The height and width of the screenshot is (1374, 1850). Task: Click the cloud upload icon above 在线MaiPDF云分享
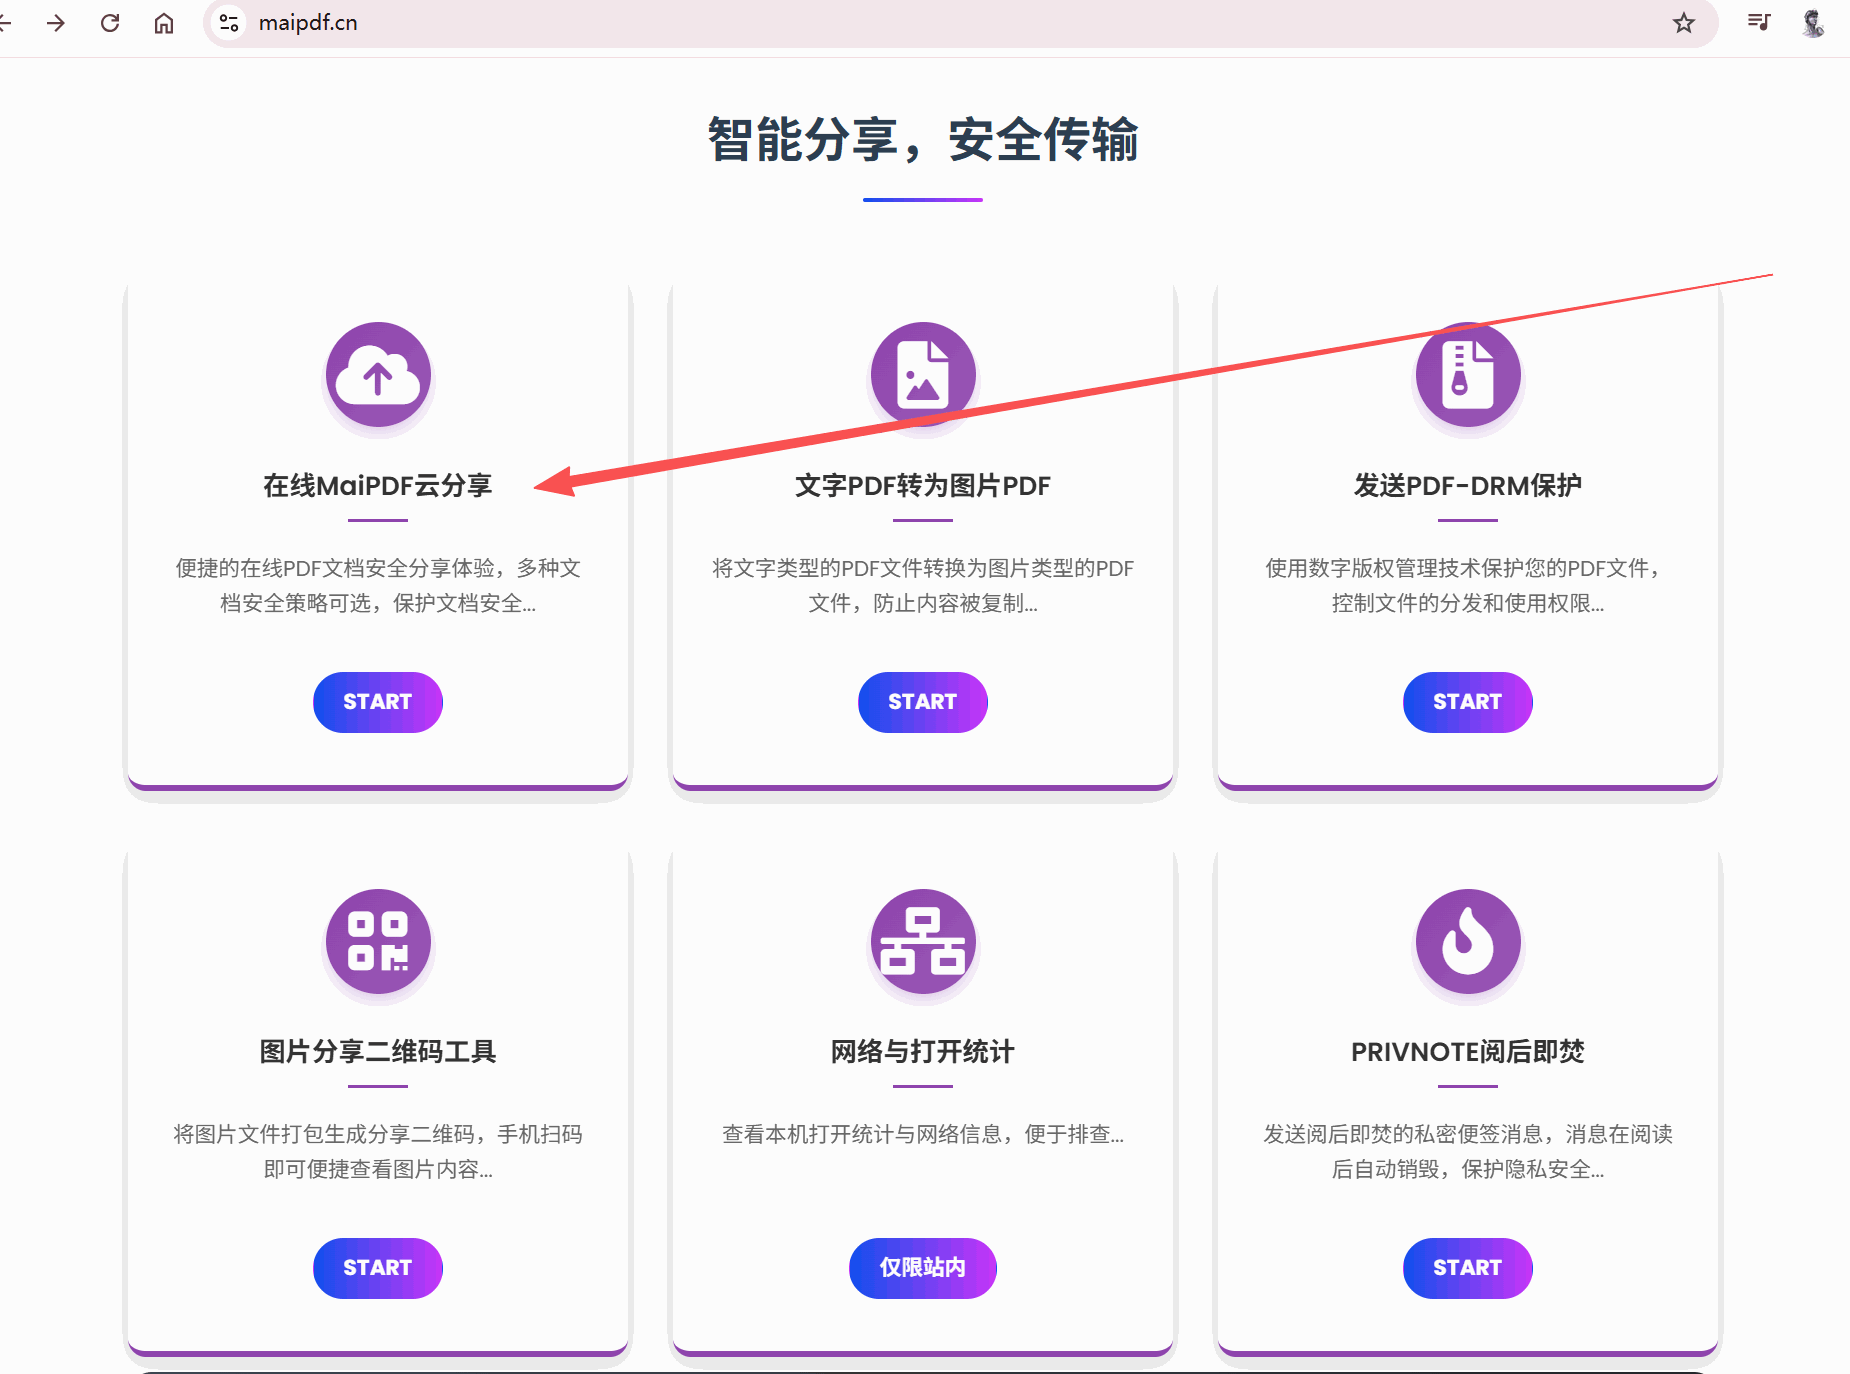pos(377,377)
